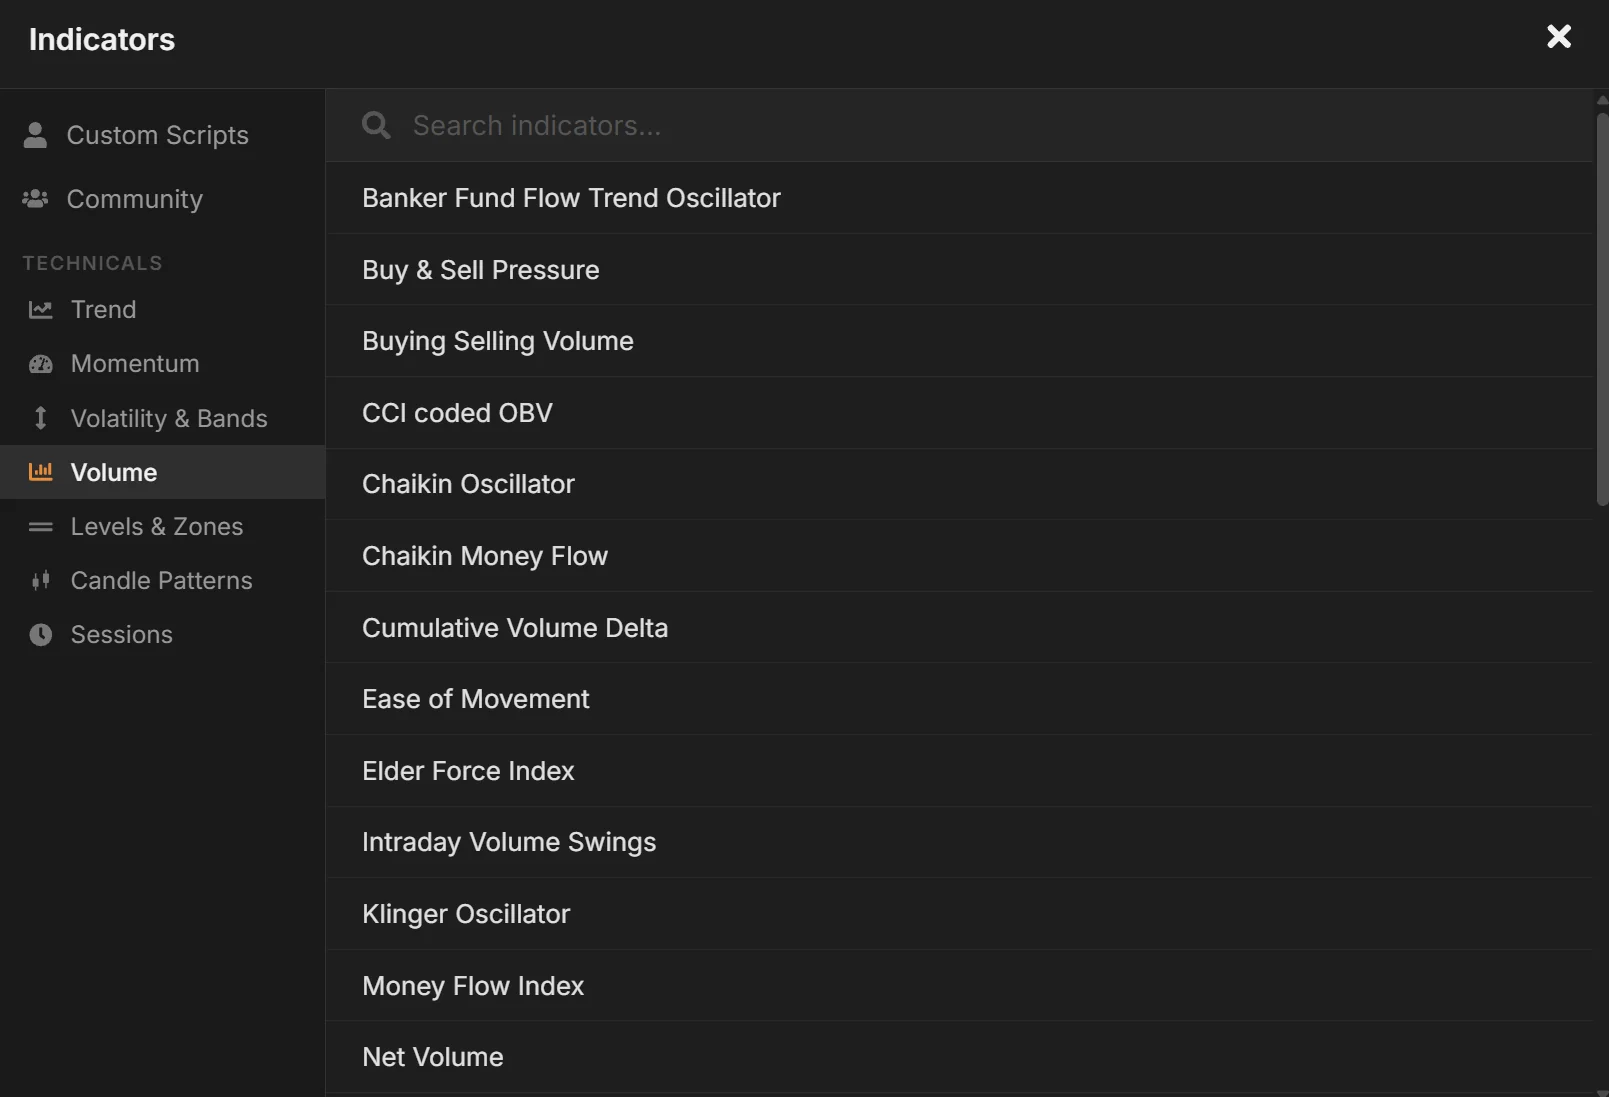Add Cumulative Volume Delta indicator
Screen dimensions: 1609x1097
point(959,628)
